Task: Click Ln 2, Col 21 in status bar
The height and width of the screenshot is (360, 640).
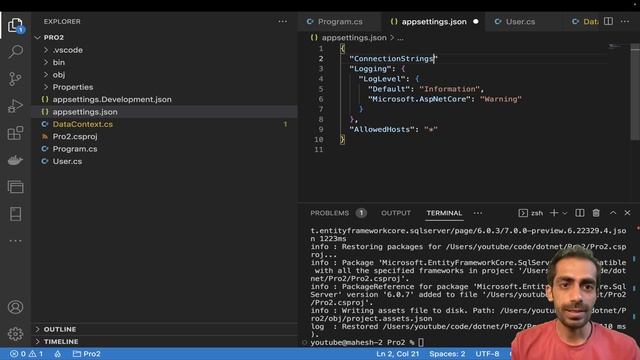Action: (398, 354)
